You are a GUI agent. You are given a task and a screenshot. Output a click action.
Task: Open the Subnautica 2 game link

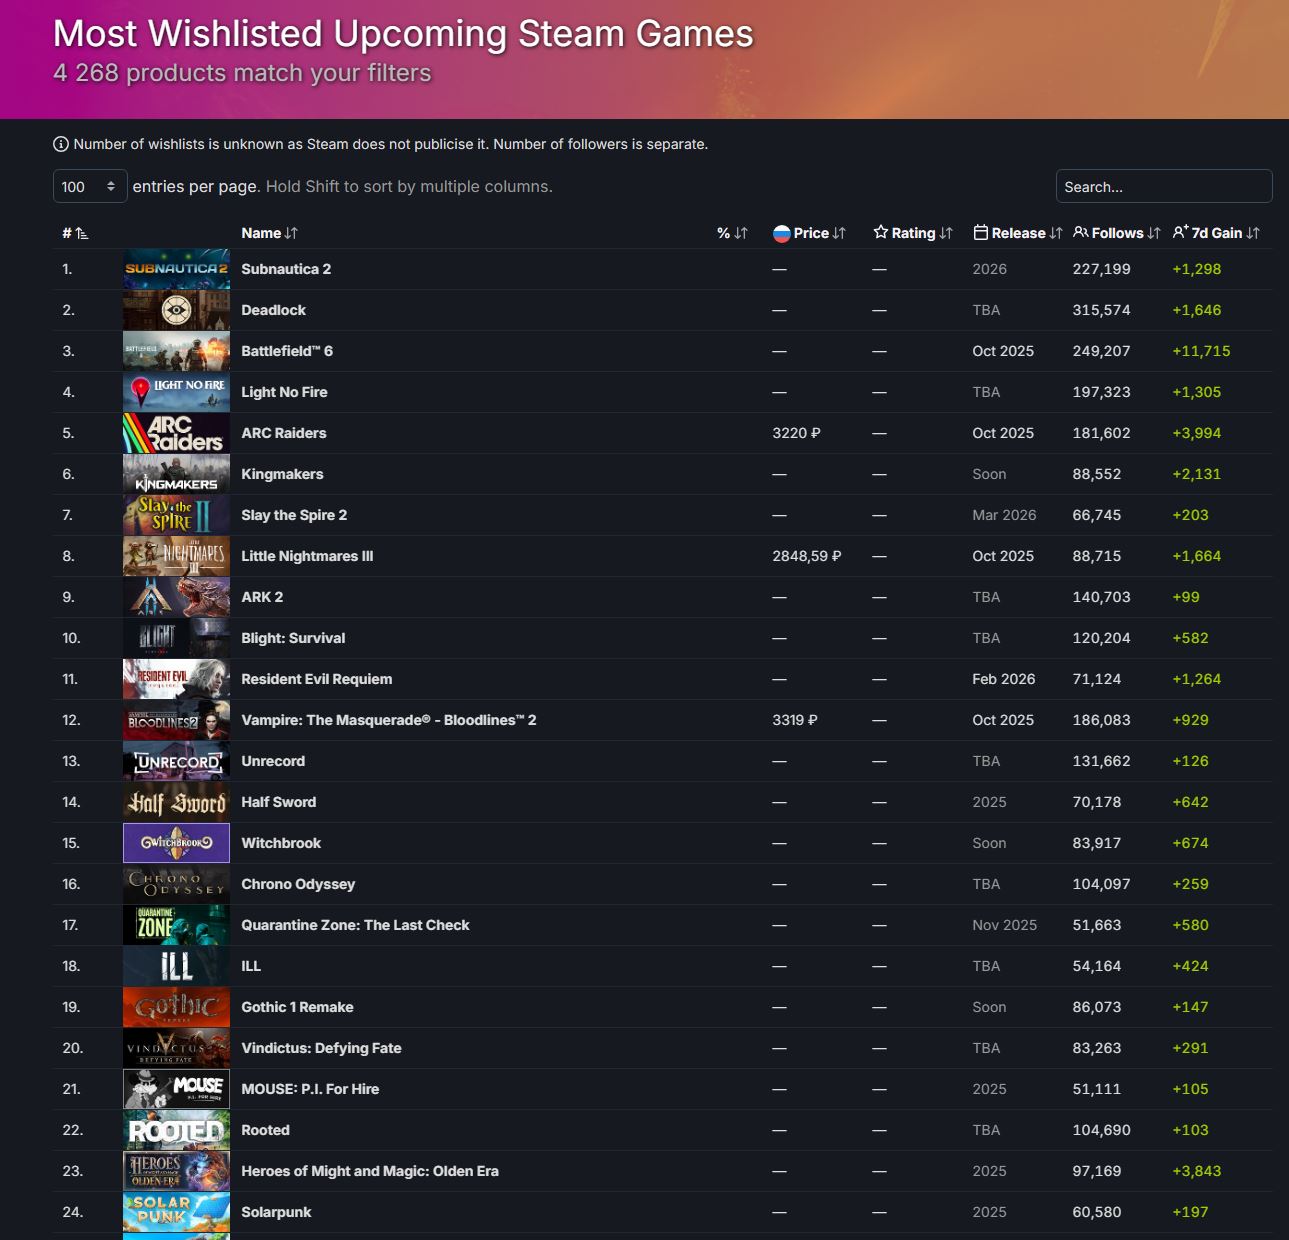(x=286, y=269)
